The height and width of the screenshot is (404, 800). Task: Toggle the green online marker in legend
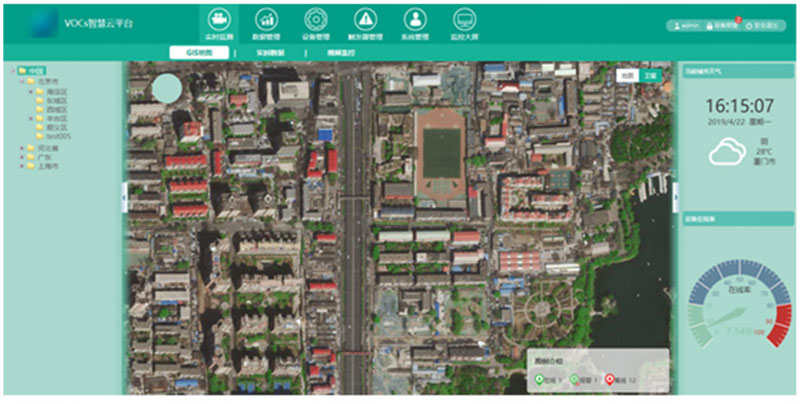coord(541,380)
